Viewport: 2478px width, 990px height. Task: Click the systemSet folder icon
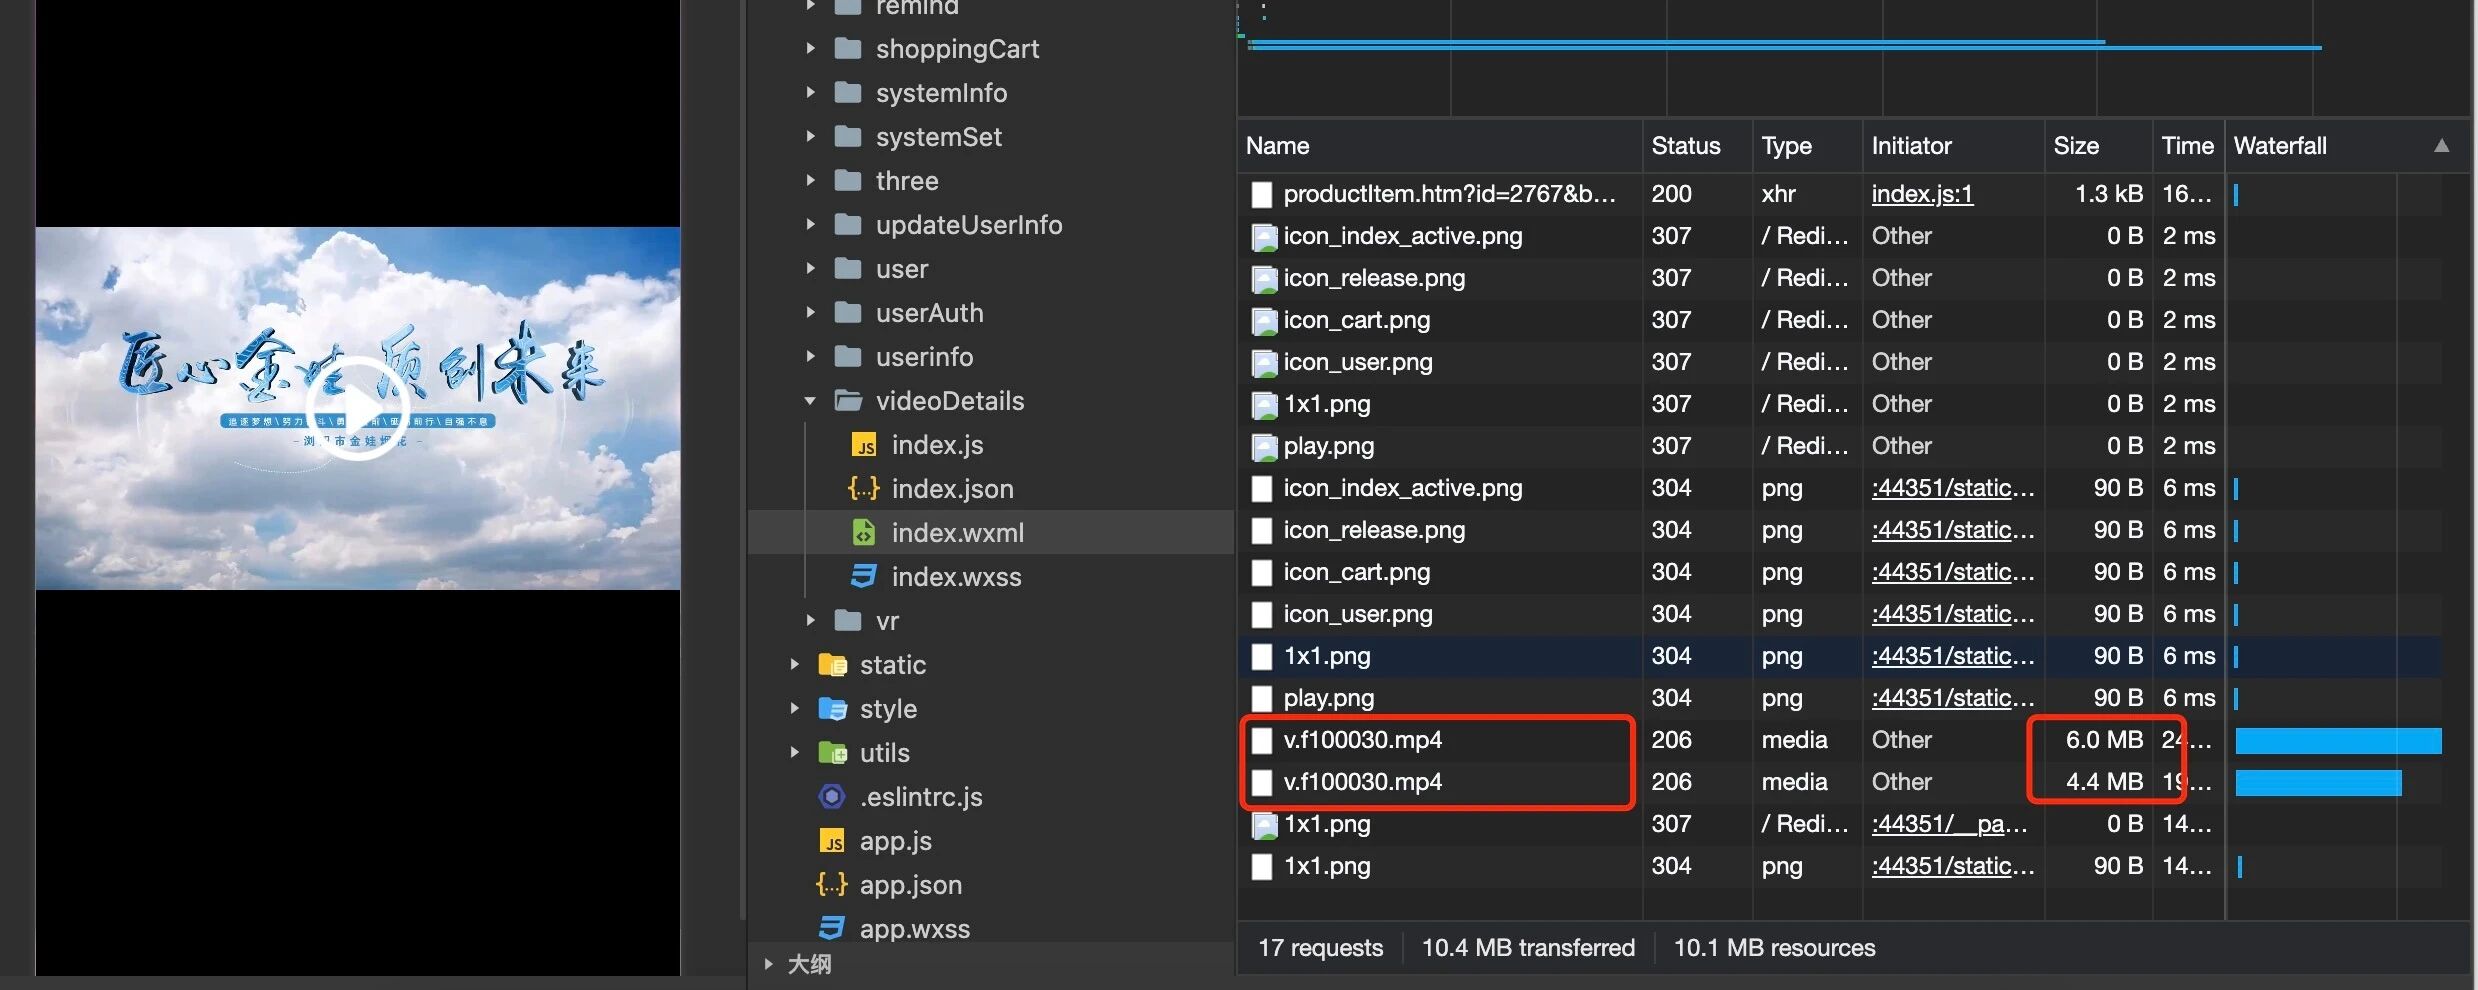point(848,136)
